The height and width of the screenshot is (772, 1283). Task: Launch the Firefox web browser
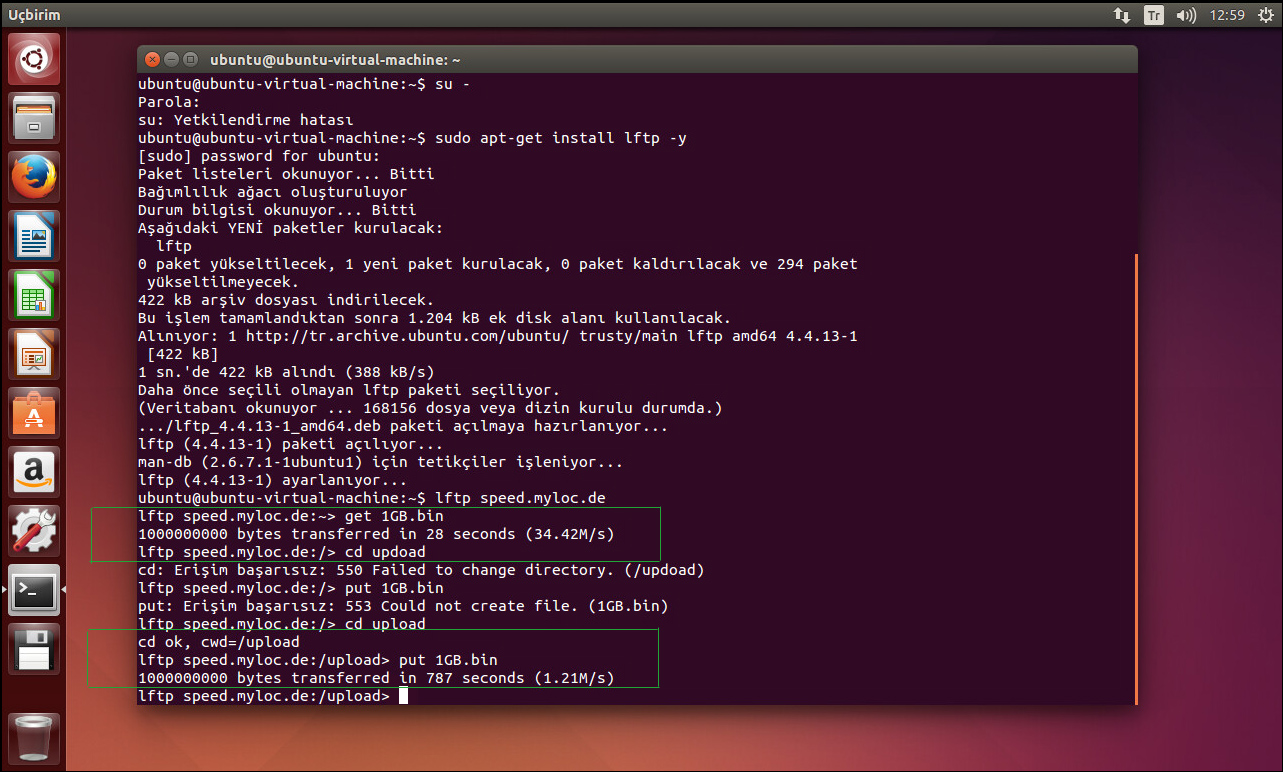tap(34, 177)
